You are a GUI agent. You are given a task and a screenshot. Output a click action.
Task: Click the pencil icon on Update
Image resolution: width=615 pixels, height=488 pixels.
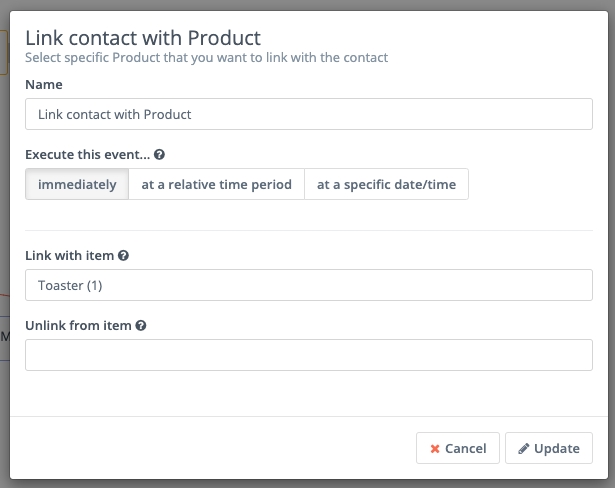523,449
